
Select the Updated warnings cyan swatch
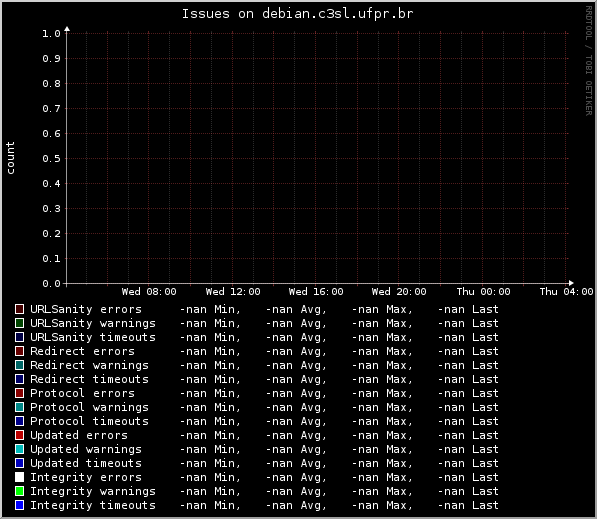[19, 449]
